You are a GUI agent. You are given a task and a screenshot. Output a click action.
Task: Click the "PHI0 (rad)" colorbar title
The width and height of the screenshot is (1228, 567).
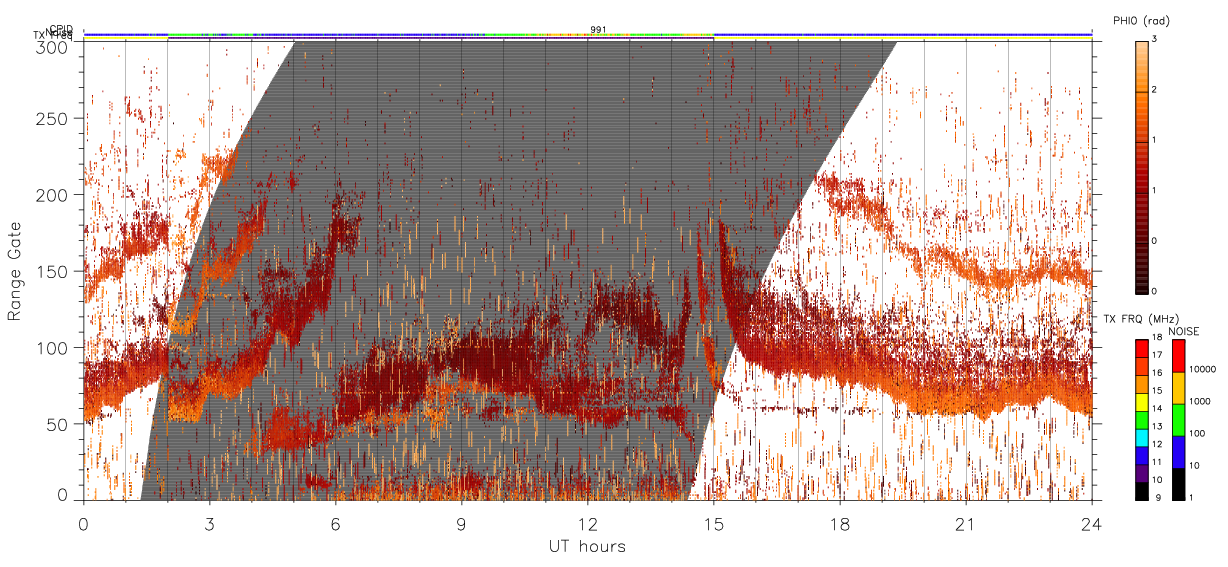click(x=1140, y=21)
